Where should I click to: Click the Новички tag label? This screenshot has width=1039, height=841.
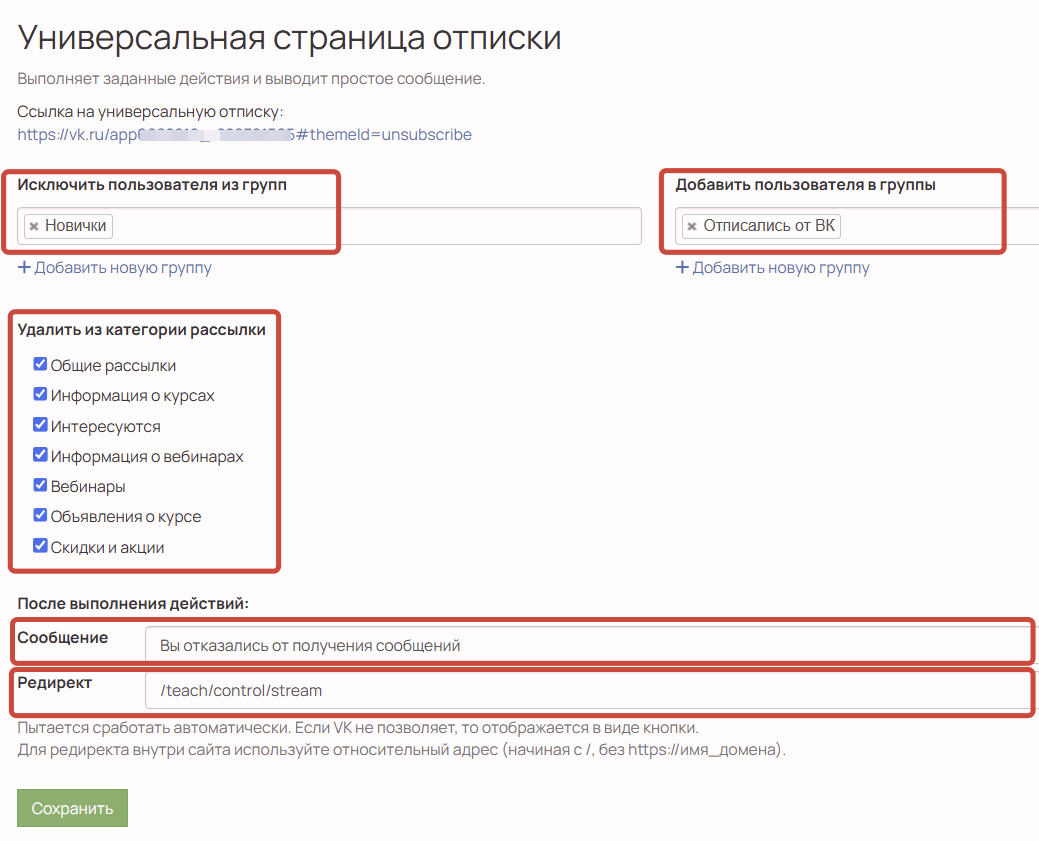(x=76, y=226)
